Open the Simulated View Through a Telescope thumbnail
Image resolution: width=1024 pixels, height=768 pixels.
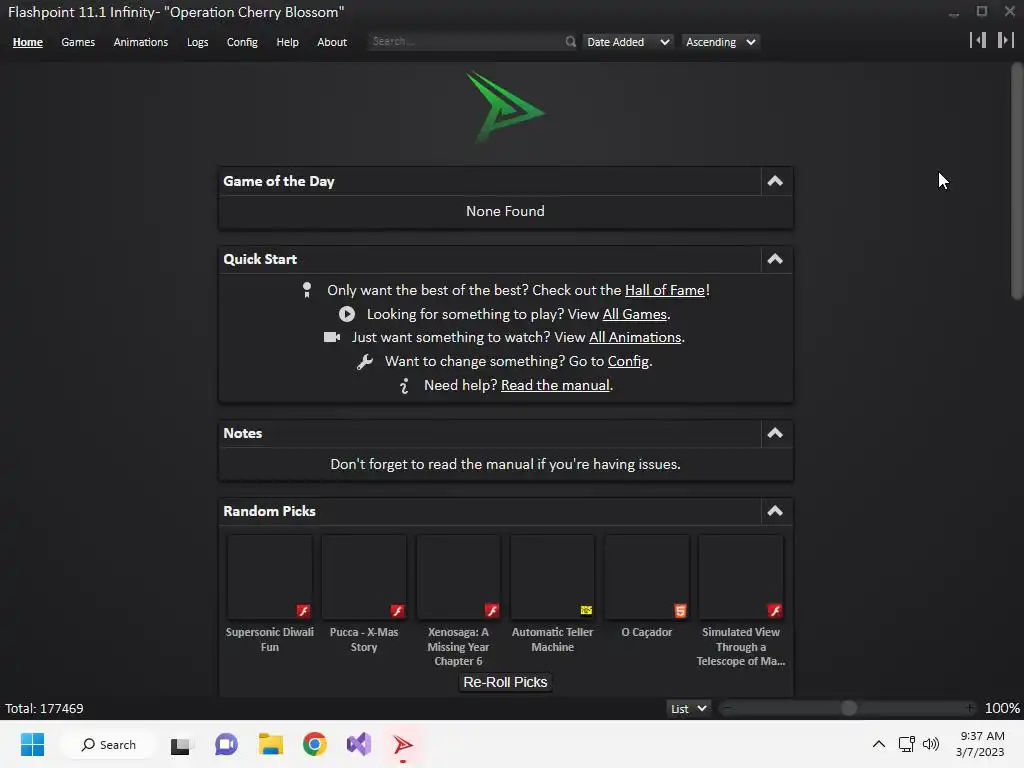point(741,577)
